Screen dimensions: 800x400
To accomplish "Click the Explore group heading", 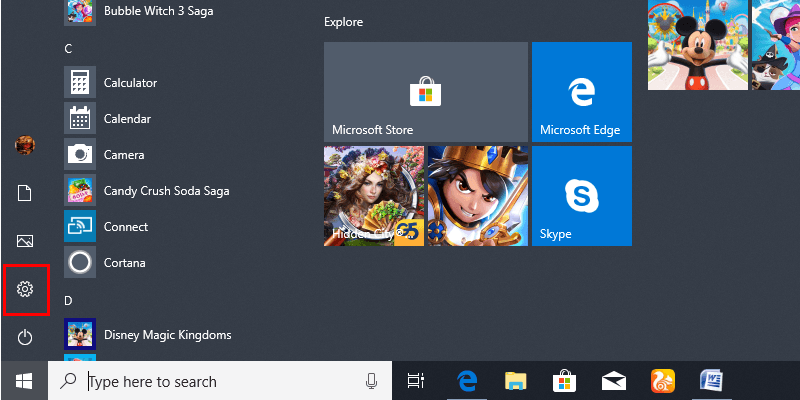I will [343, 21].
